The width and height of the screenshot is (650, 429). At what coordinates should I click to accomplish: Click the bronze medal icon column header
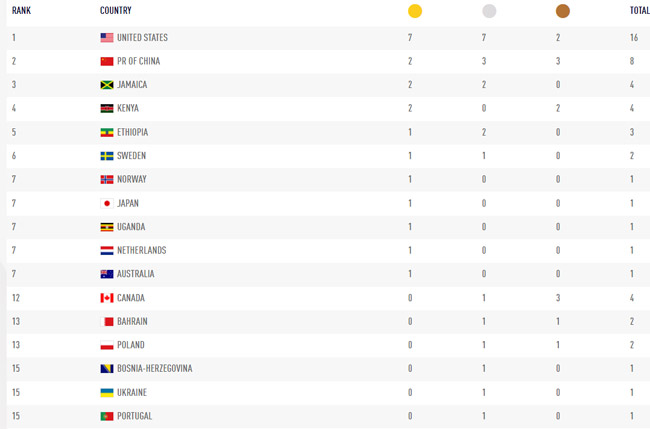point(563,11)
